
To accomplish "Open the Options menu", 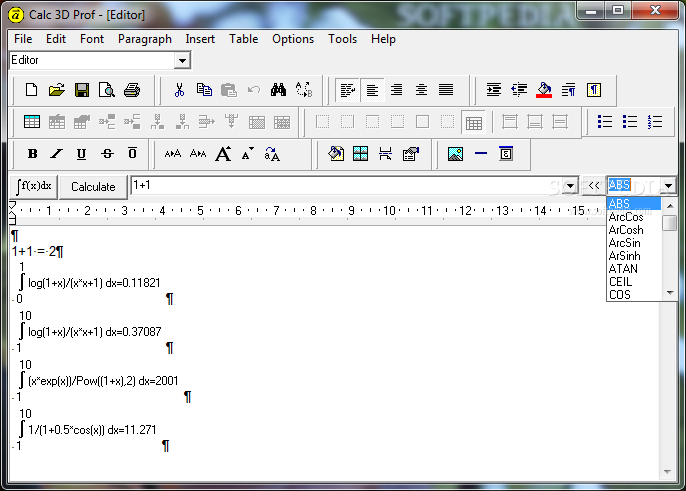I will 293,39.
